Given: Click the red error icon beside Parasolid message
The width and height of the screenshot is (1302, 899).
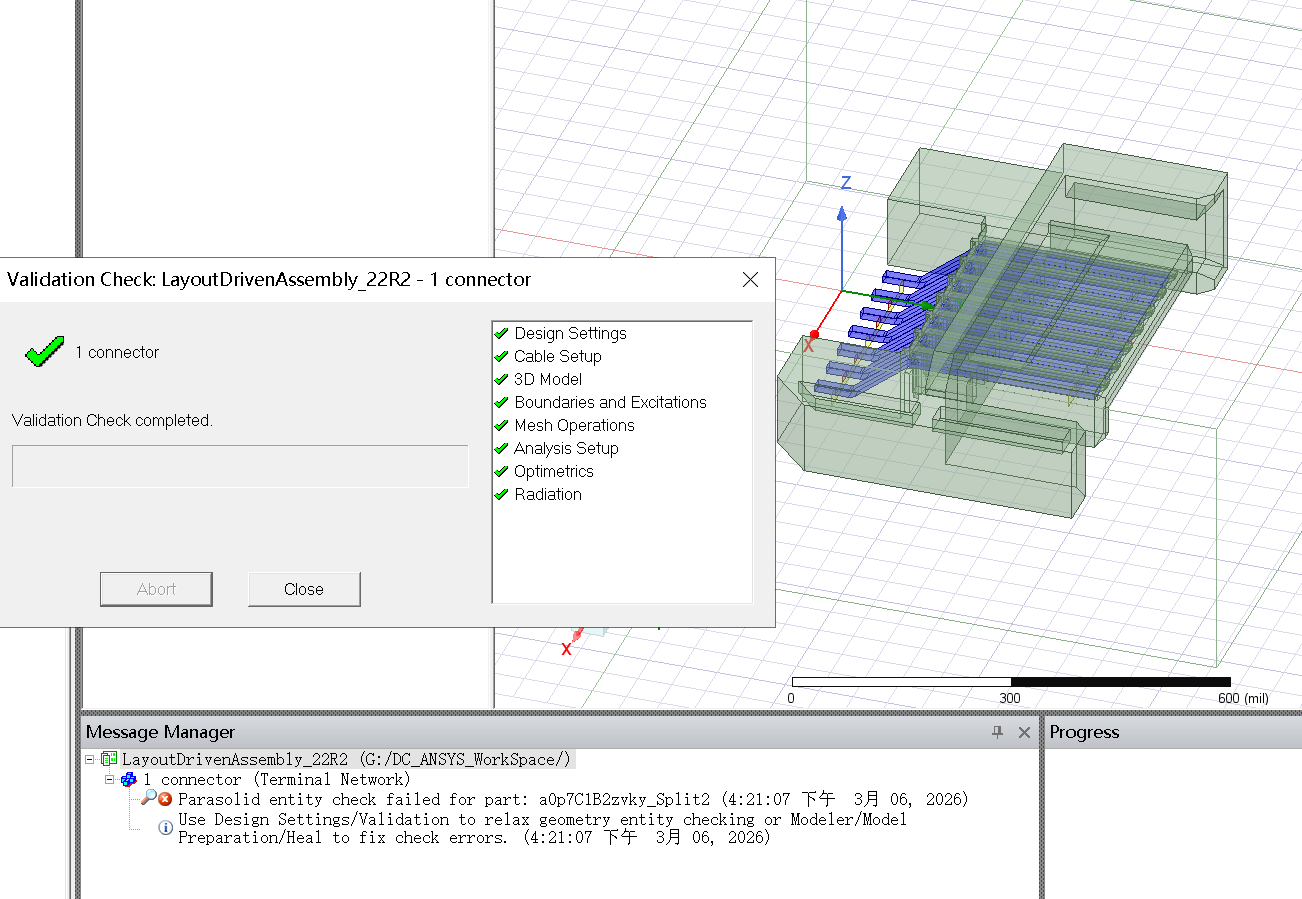Looking at the screenshot, I should point(166,799).
